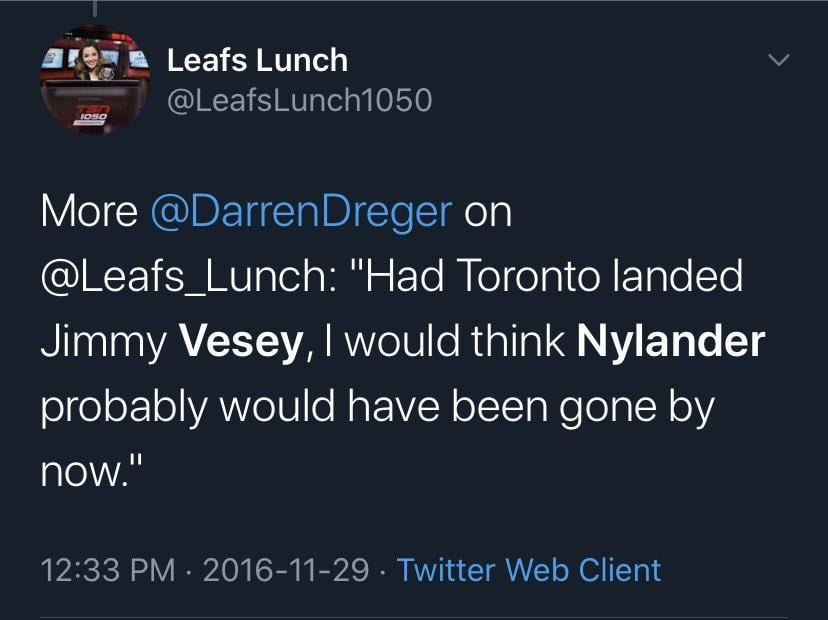
Task: Open the @LeafsLunch1050 handle
Action: click(299, 100)
